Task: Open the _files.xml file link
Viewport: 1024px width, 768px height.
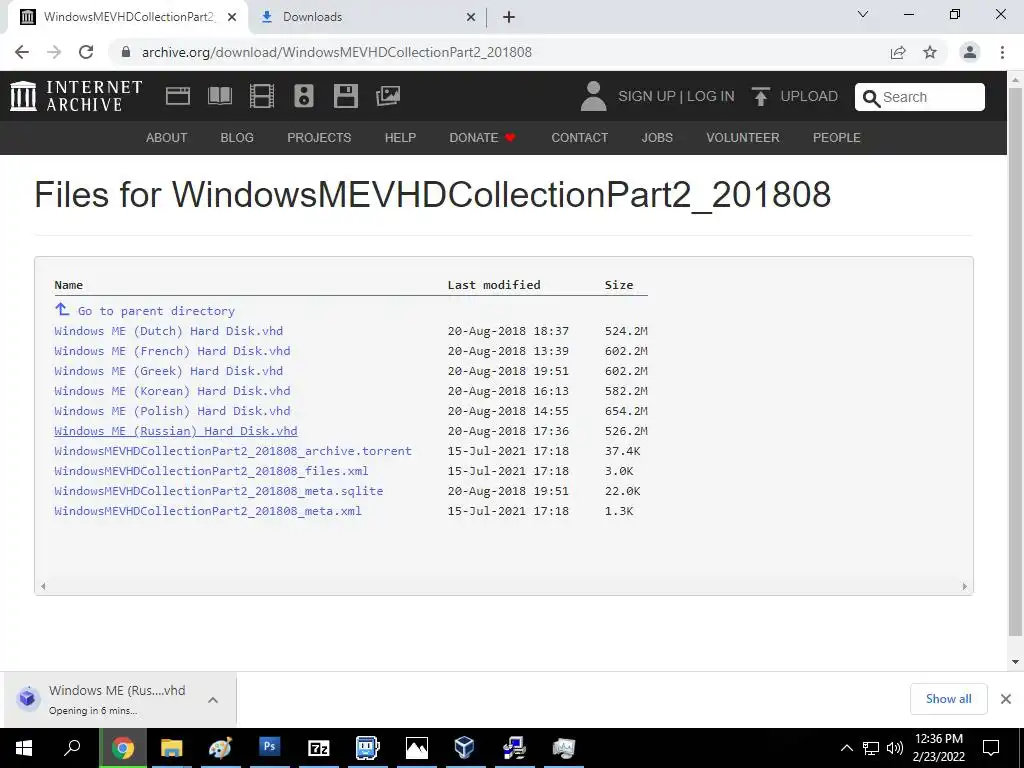Action: point(212,471)
